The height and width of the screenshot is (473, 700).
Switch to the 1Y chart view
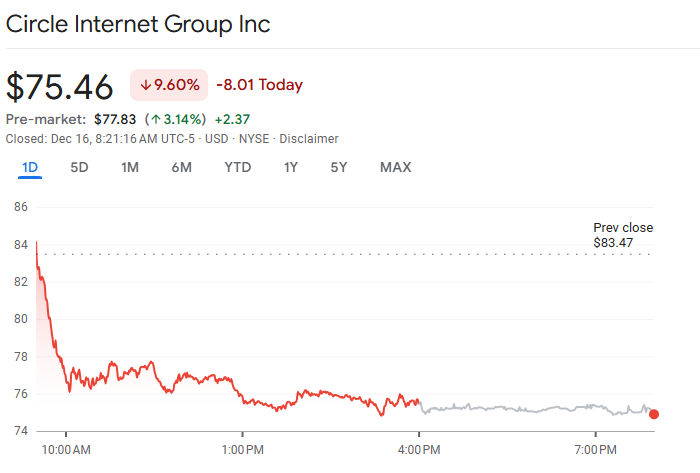(x=291, y=167)
